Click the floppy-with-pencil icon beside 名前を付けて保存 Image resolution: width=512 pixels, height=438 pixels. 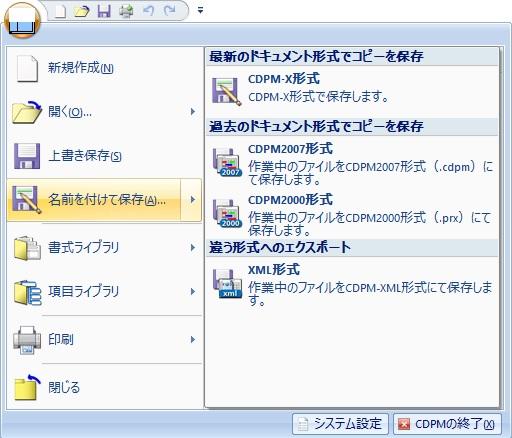[27, 200]
